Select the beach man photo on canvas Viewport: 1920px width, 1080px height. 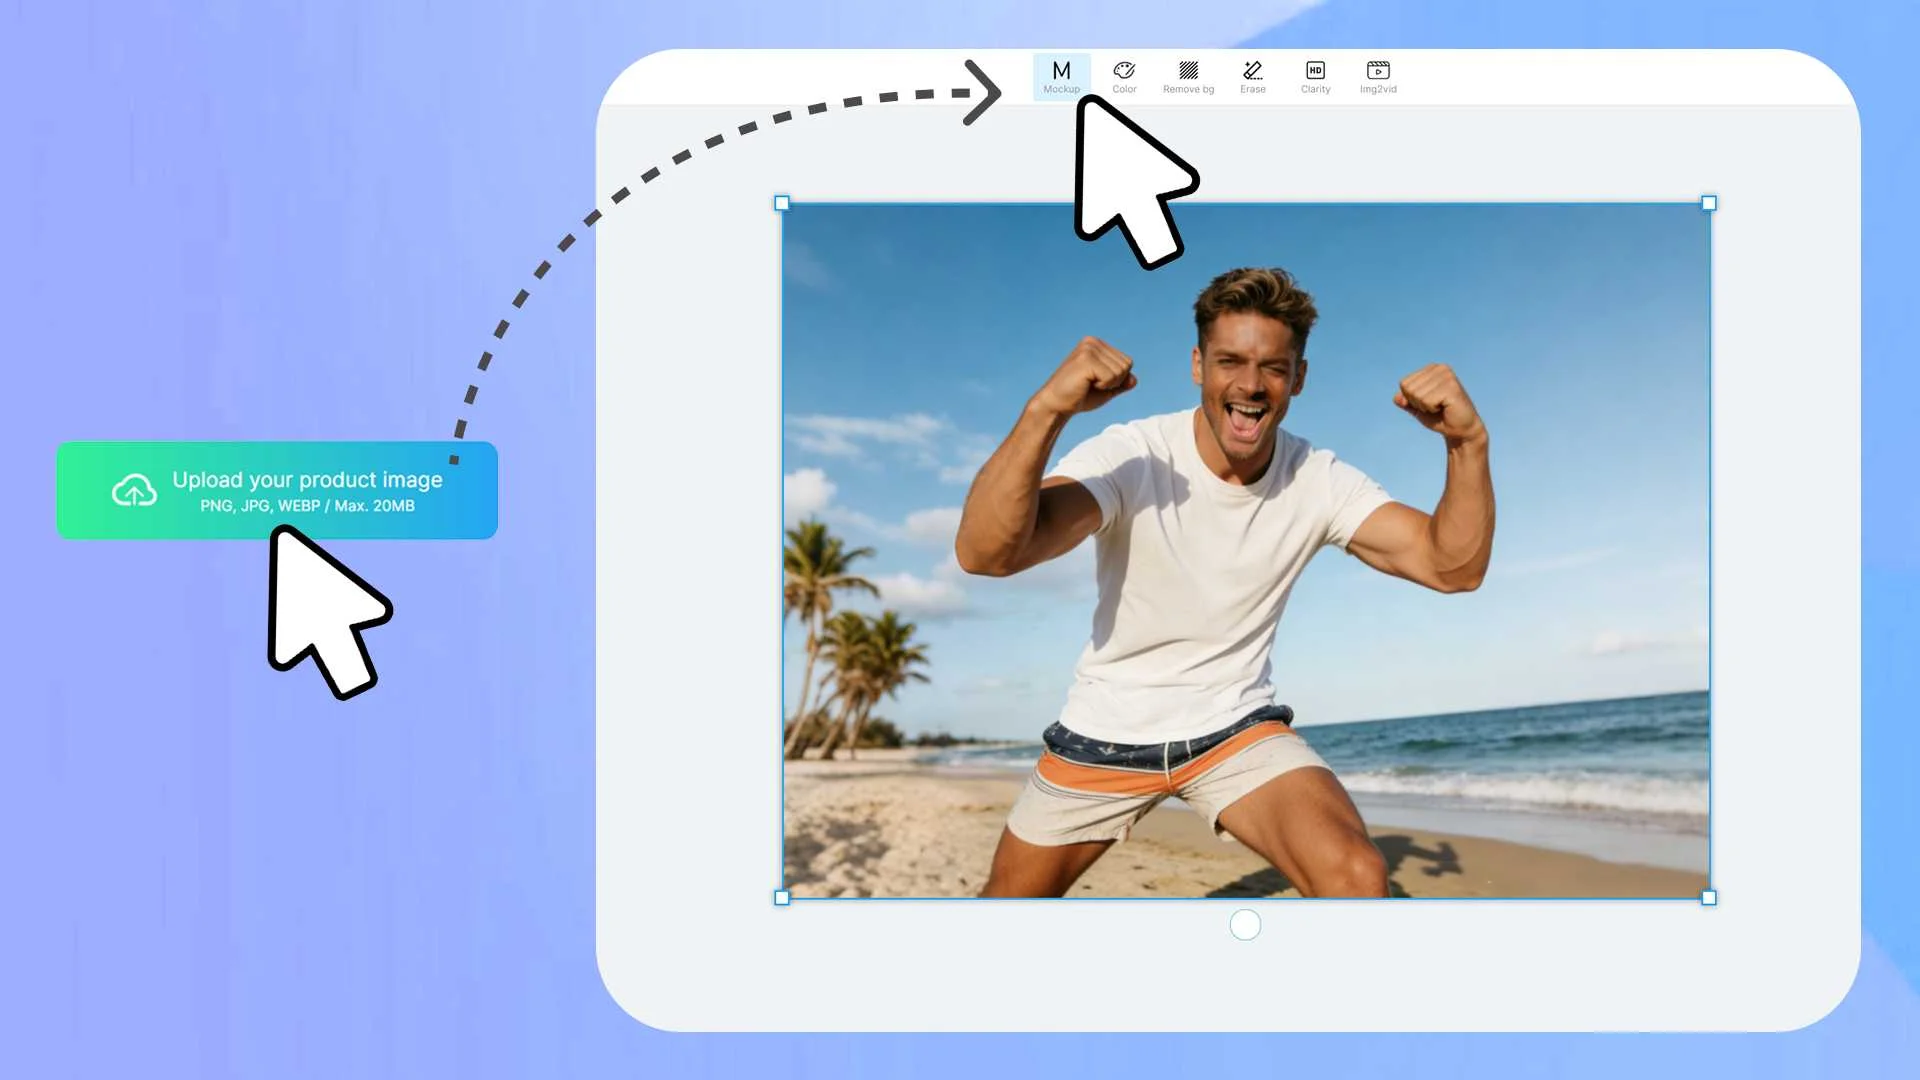tap(1245, 550)
